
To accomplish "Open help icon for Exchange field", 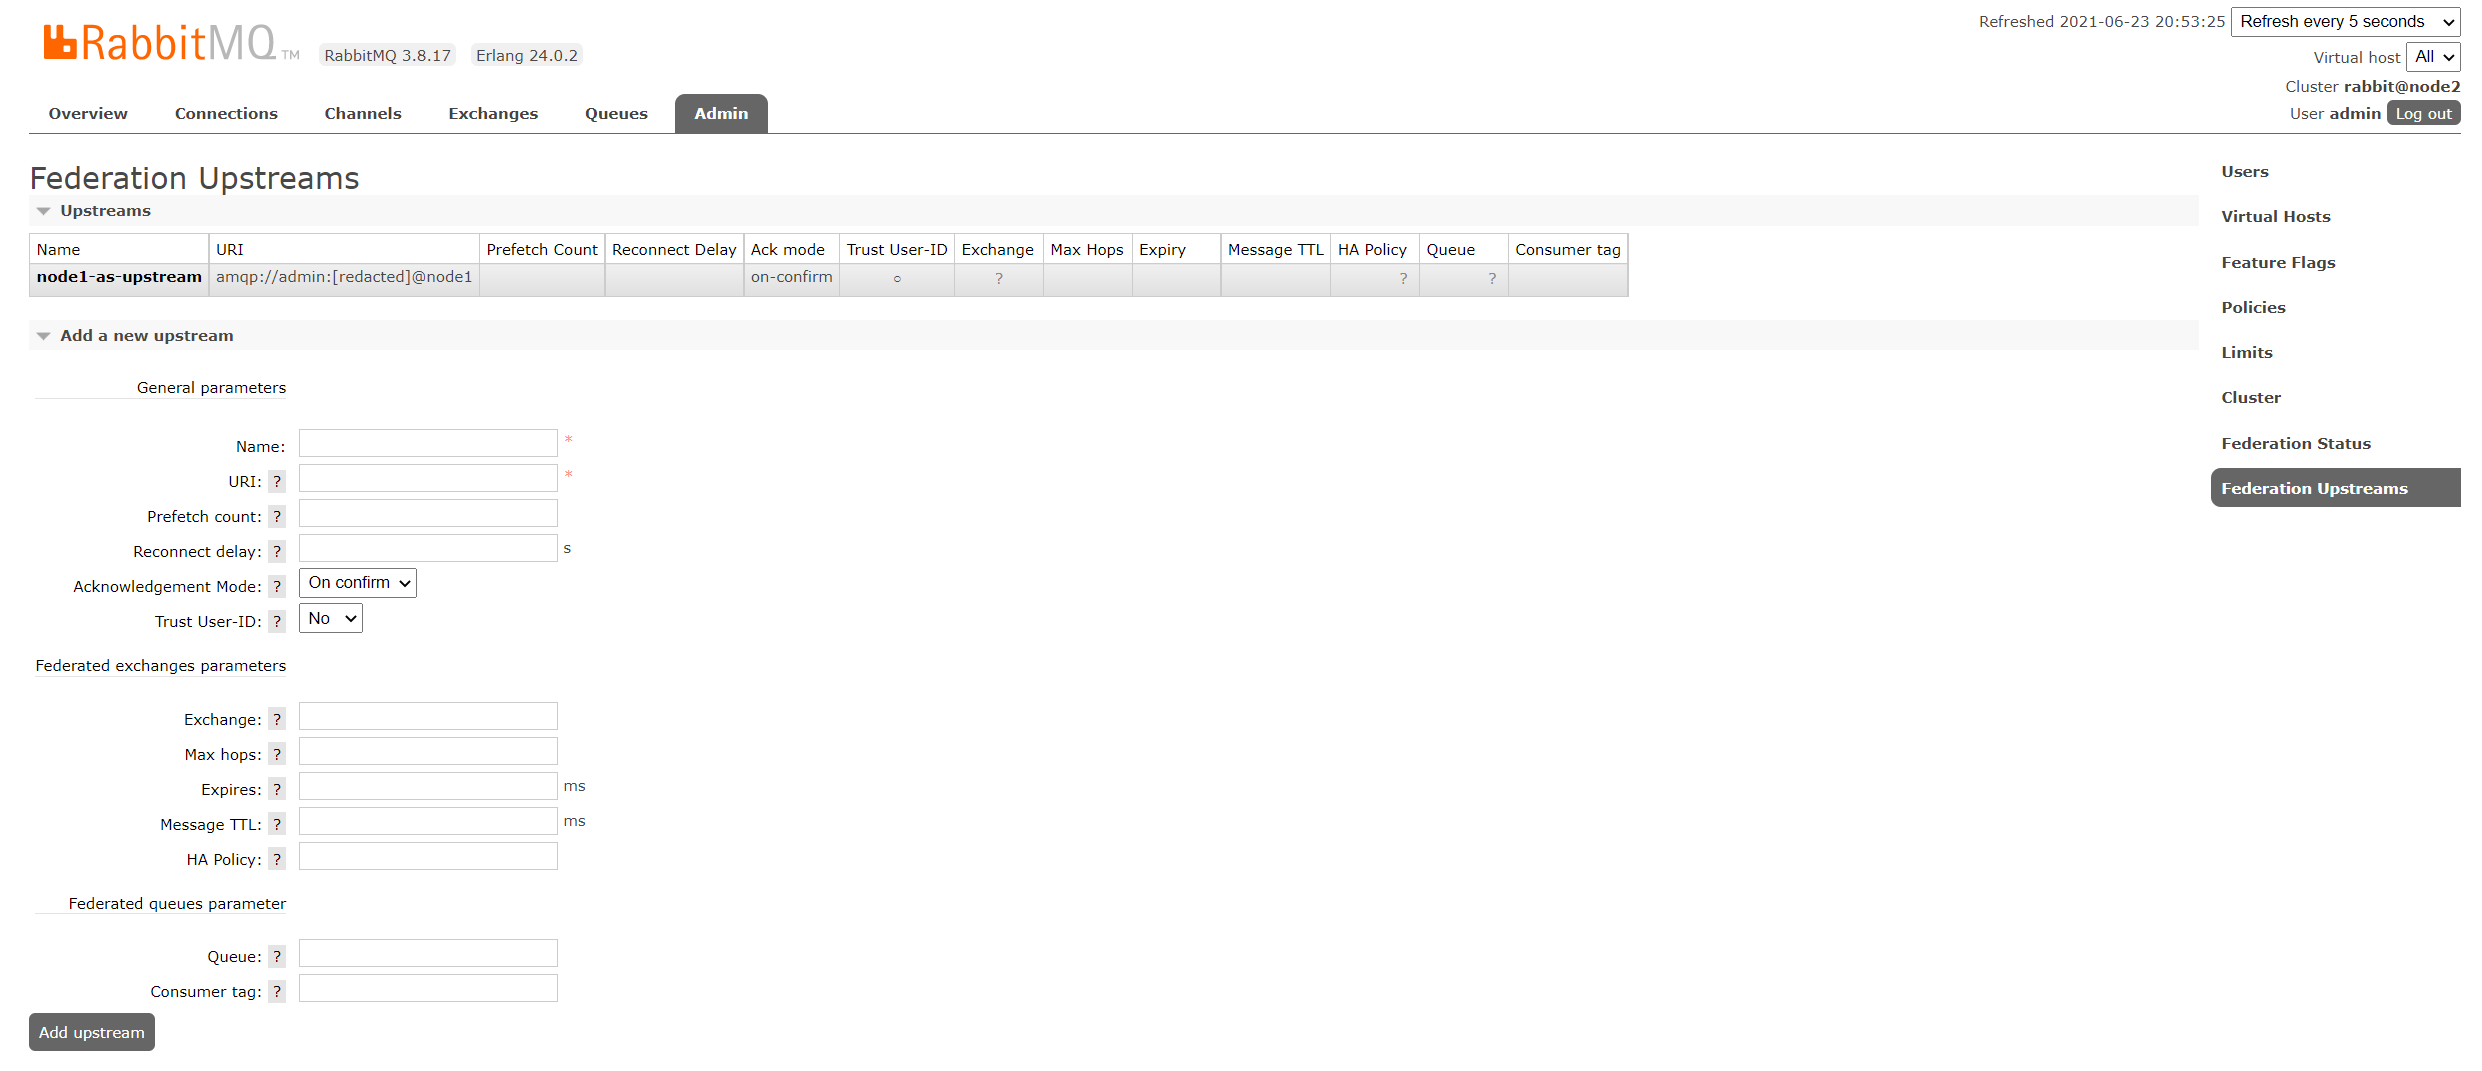I will pyautogui.click(x=277, y=719).
